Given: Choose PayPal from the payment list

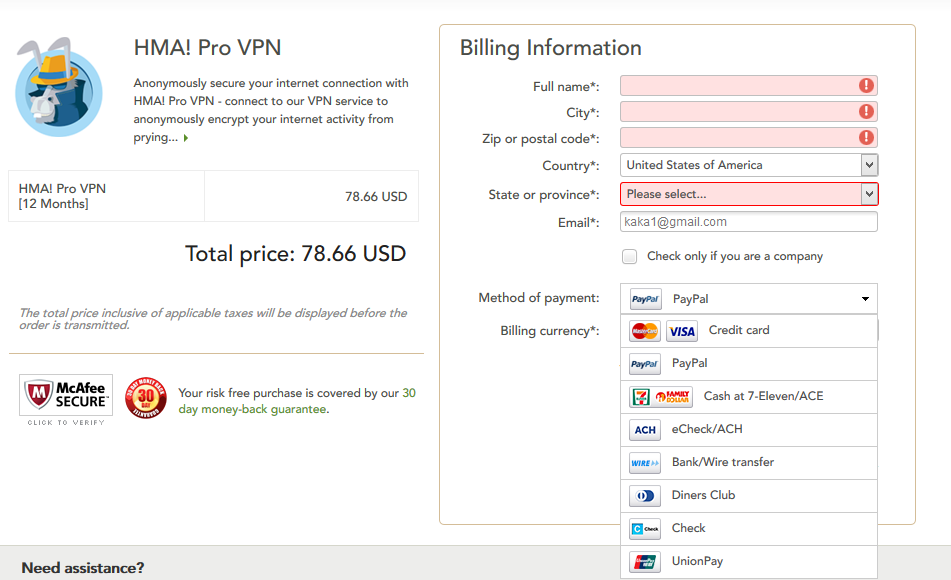Looking at the screenshot, I should tap(749, 363).
